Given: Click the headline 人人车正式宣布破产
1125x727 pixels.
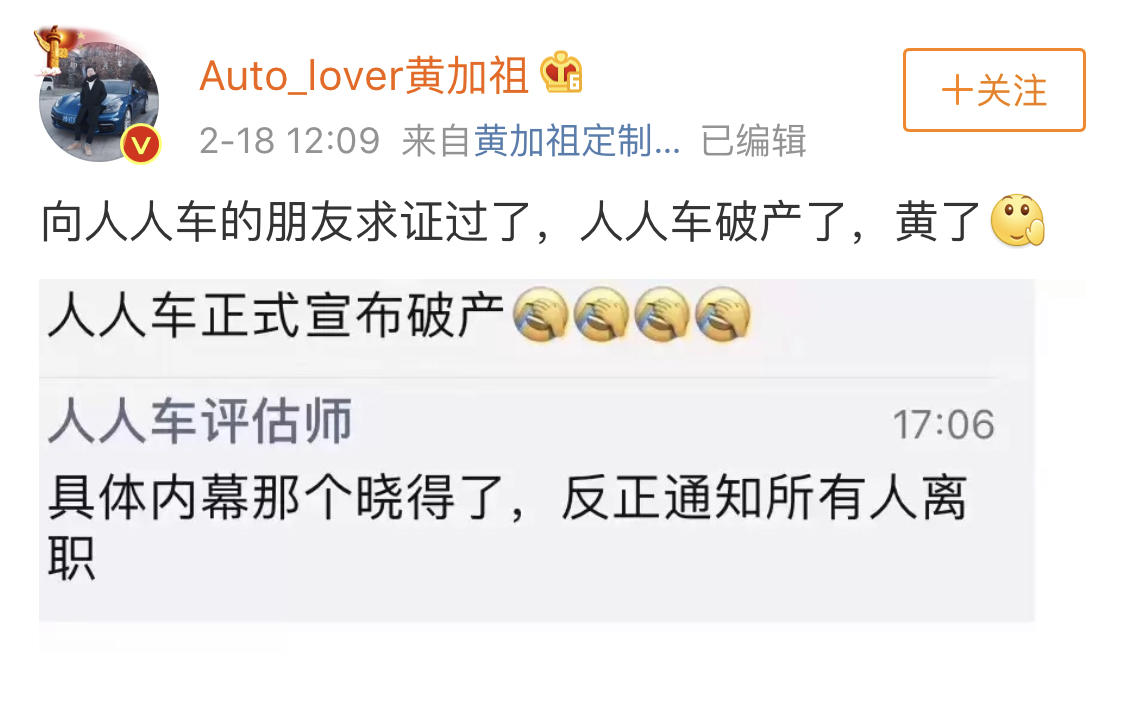Looking at the screenshot, I should click(x=276, y=315).
